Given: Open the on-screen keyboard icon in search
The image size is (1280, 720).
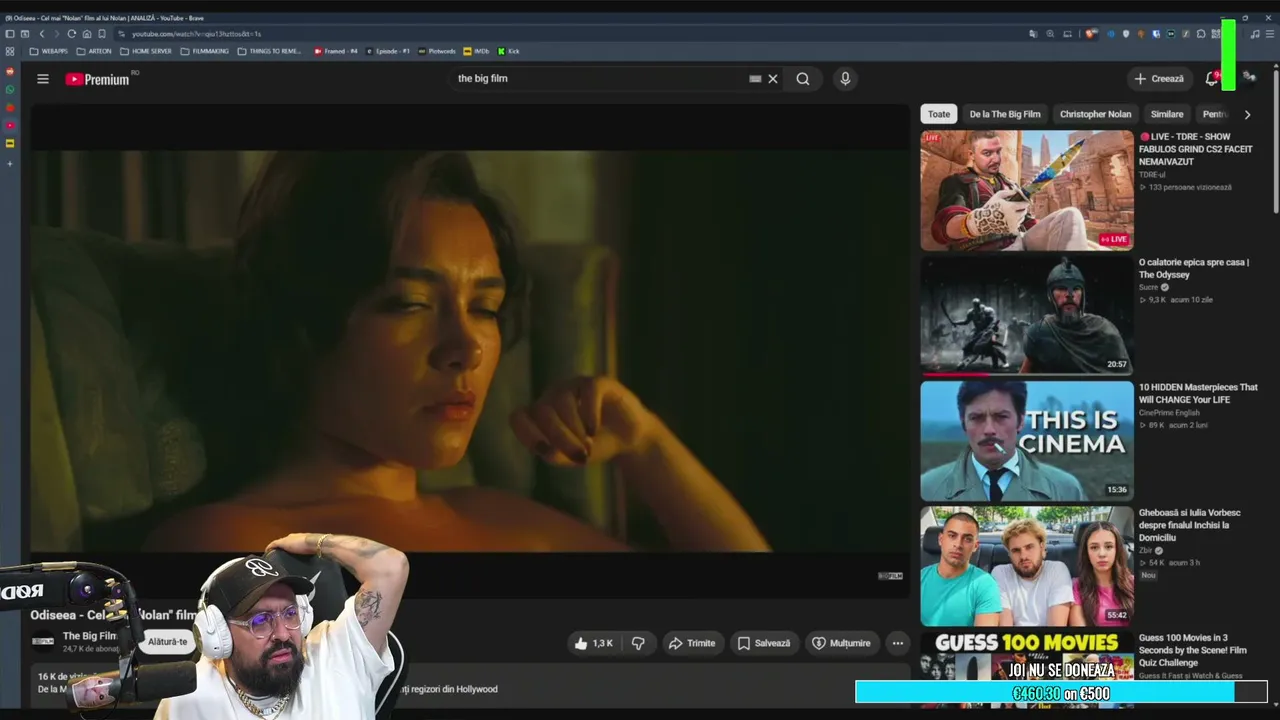Looking at the screenshot, I should (755, 79).
